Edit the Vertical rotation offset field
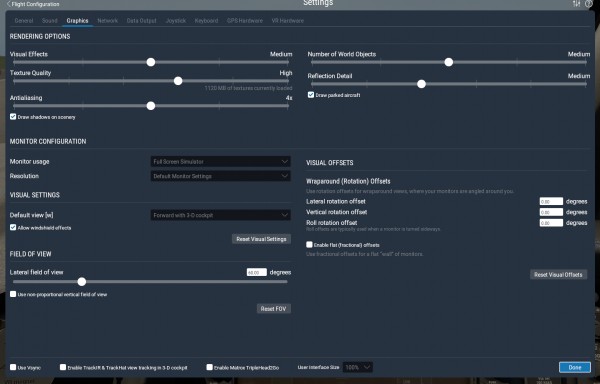The image size is (600, 384). coord(551,212)
